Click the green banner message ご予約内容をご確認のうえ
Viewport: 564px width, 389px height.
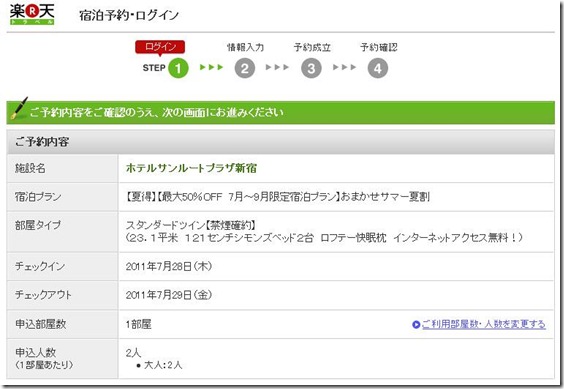156,112
